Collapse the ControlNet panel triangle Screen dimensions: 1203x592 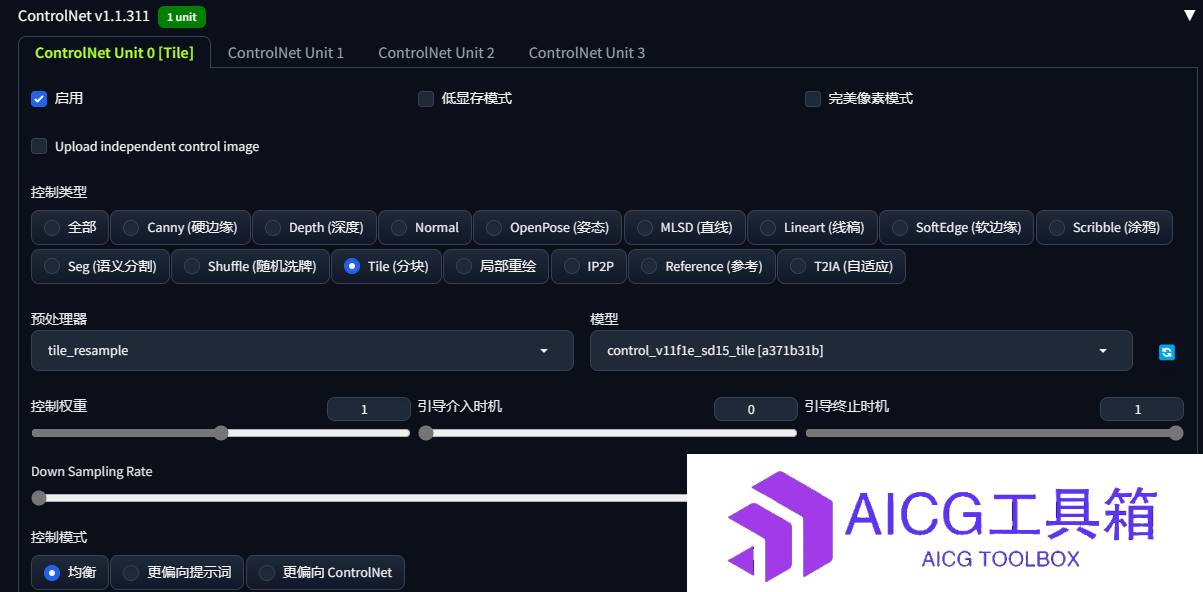click(1189, 16)
